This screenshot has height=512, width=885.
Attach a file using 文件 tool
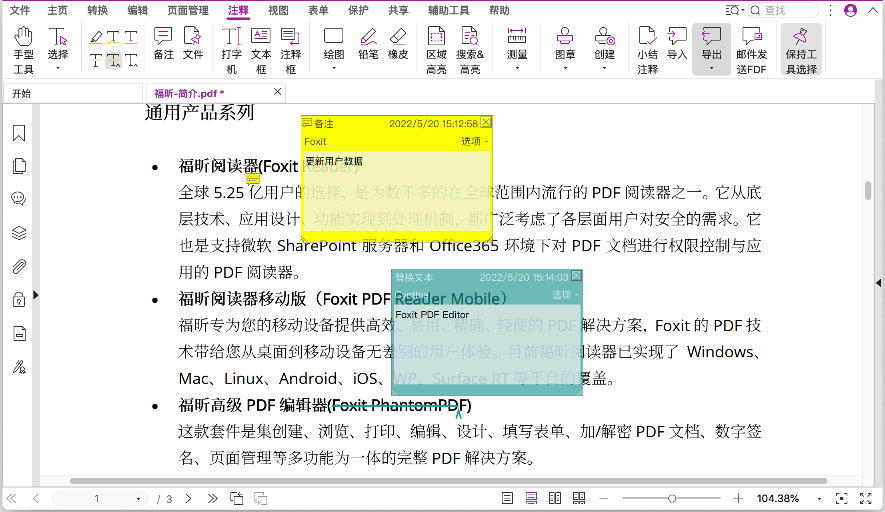point(193,43)
